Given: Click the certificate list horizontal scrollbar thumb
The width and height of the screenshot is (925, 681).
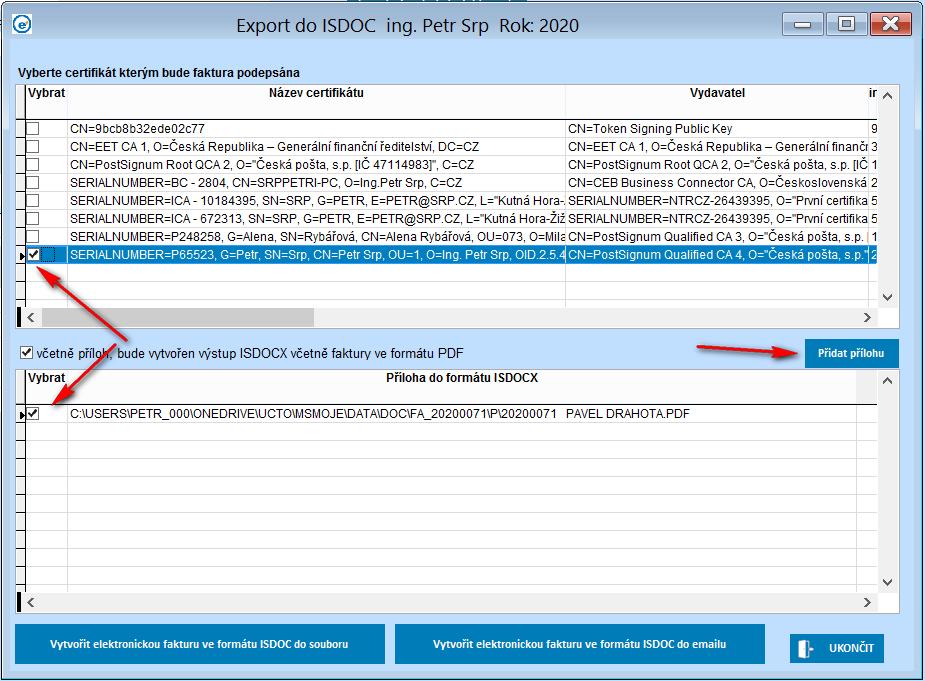Looking at the screenshot, I should [178, 317].
